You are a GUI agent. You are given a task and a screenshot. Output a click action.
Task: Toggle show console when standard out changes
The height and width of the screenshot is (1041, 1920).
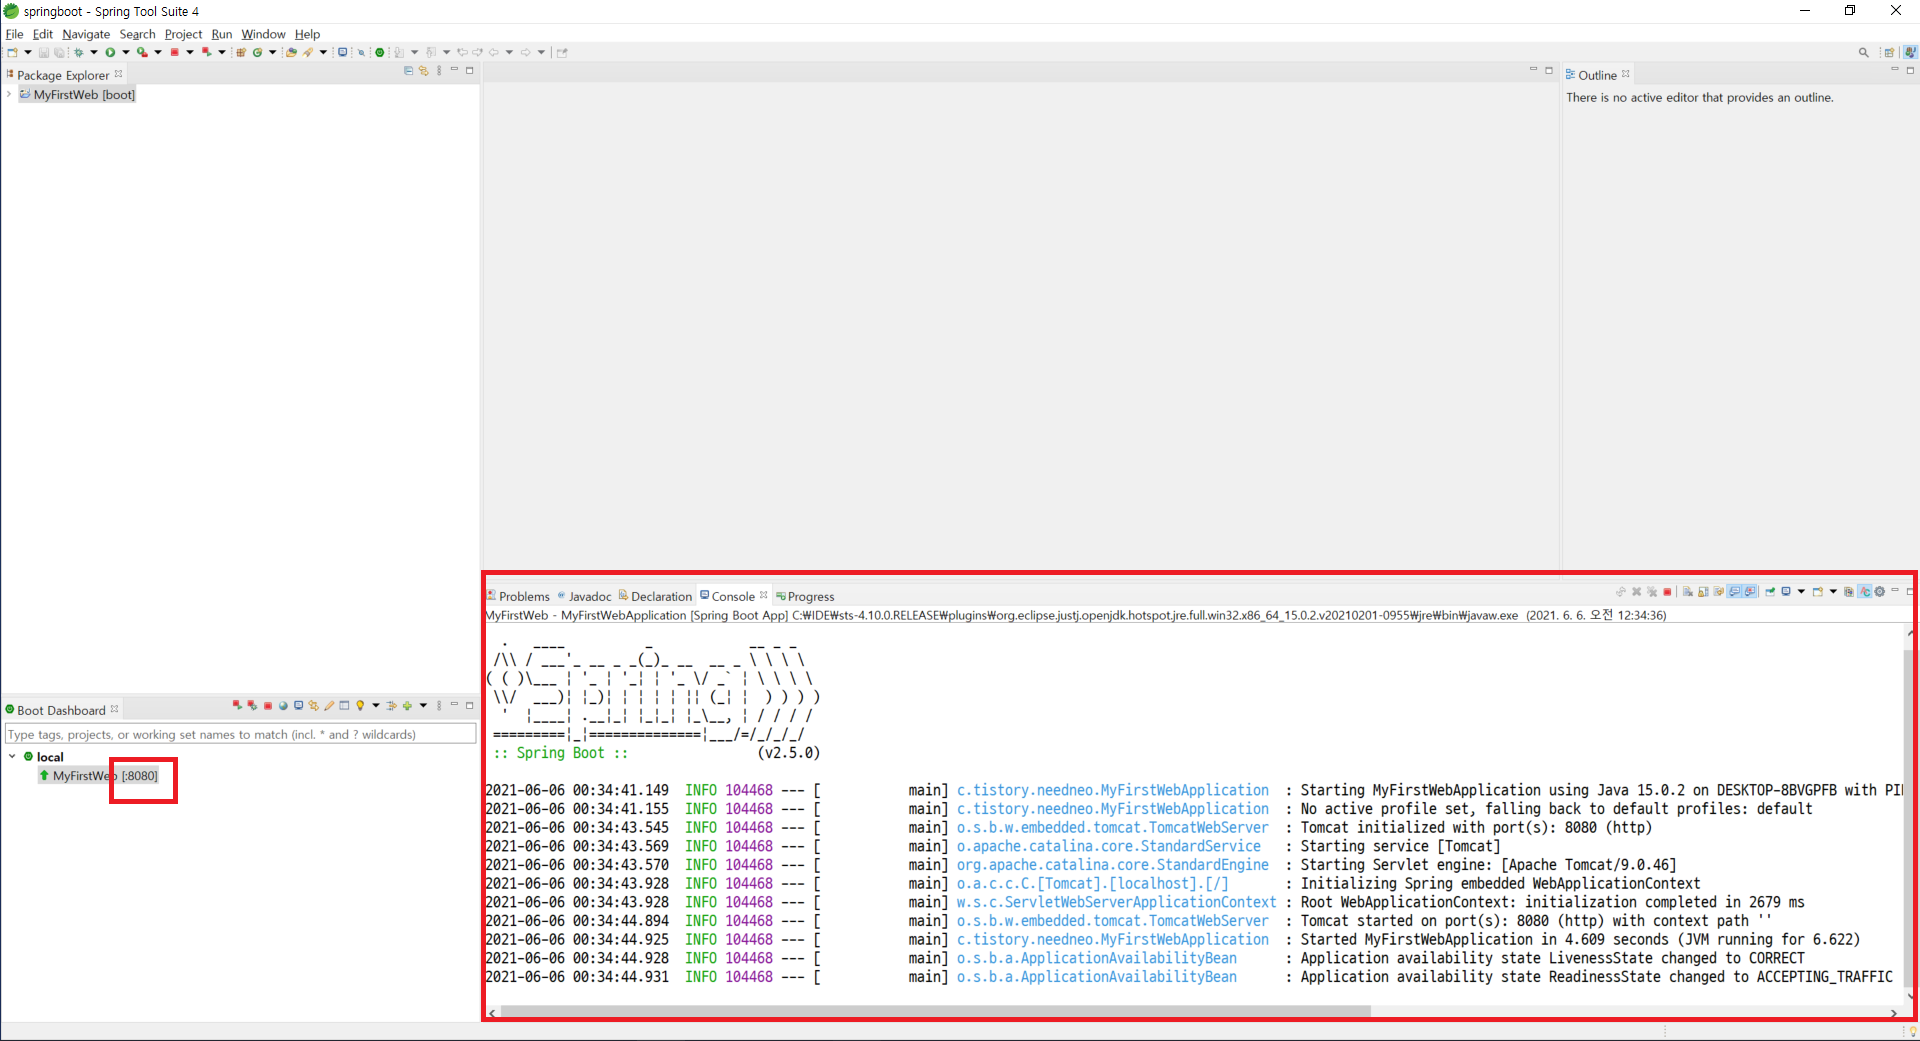click(x=1734, y=591)
